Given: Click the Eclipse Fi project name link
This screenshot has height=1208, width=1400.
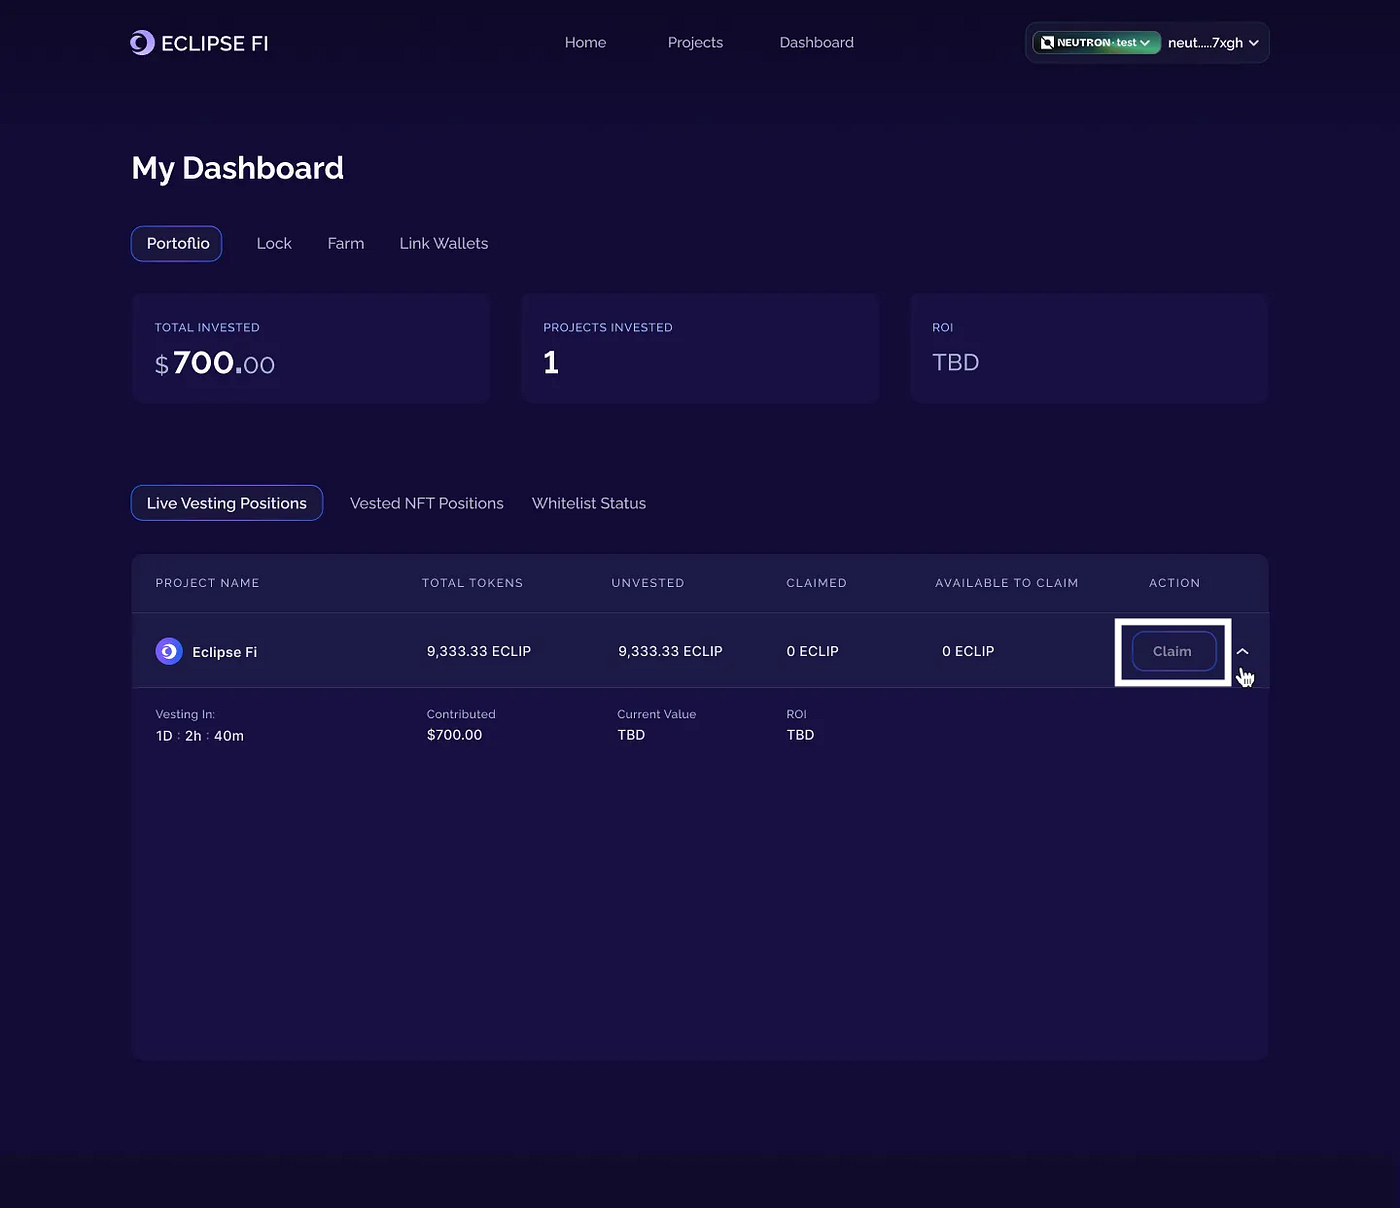Looking at the screenshot, I should coord(224,651).
